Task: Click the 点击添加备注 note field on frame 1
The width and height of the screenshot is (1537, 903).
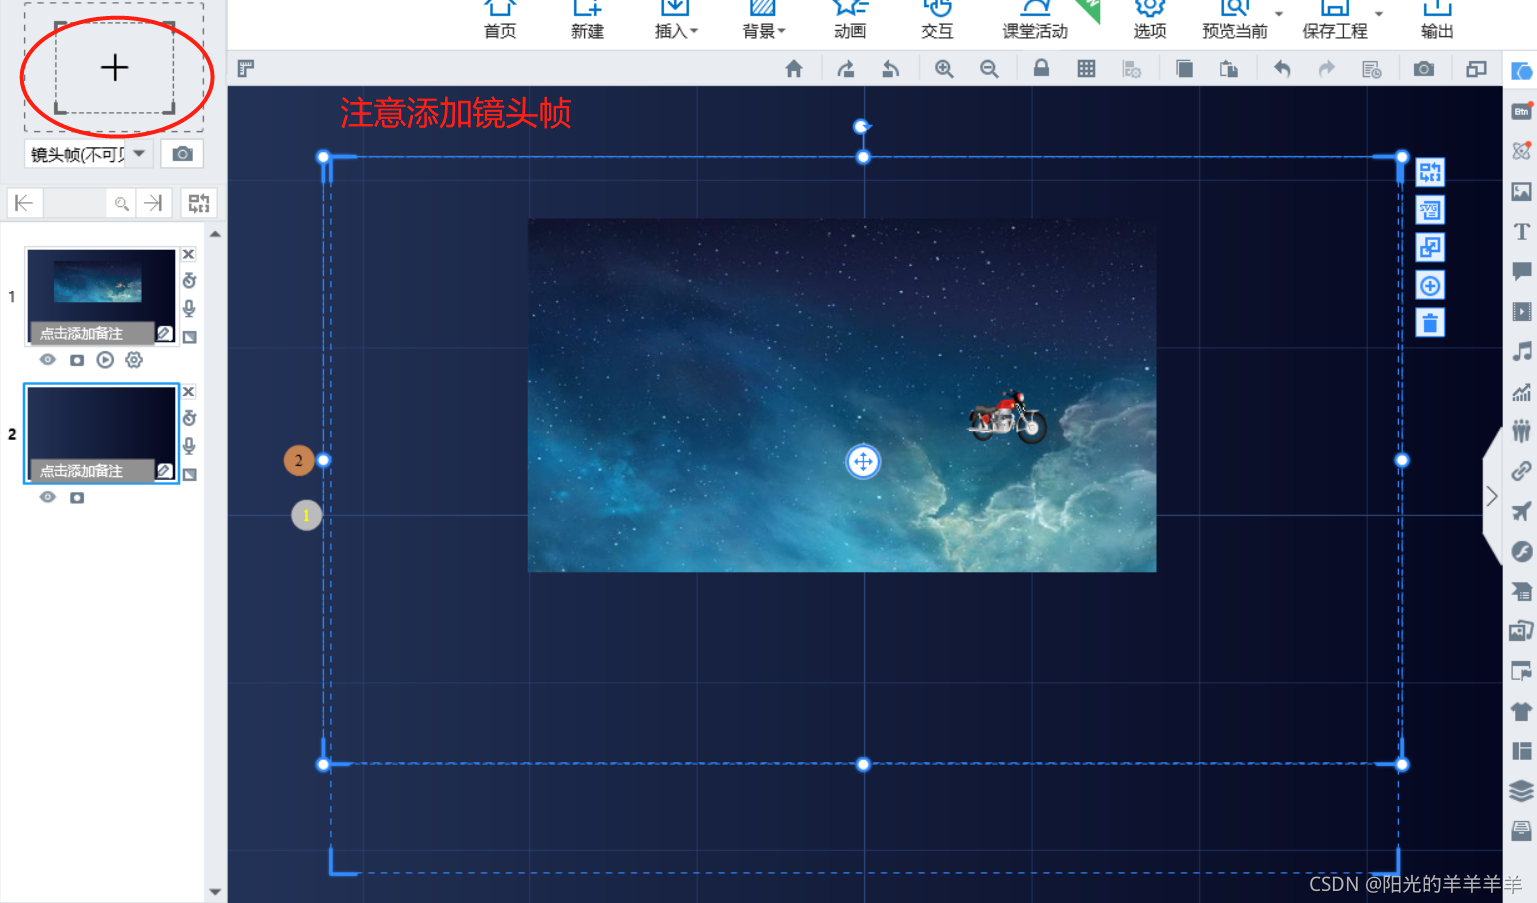Action: 93,333
